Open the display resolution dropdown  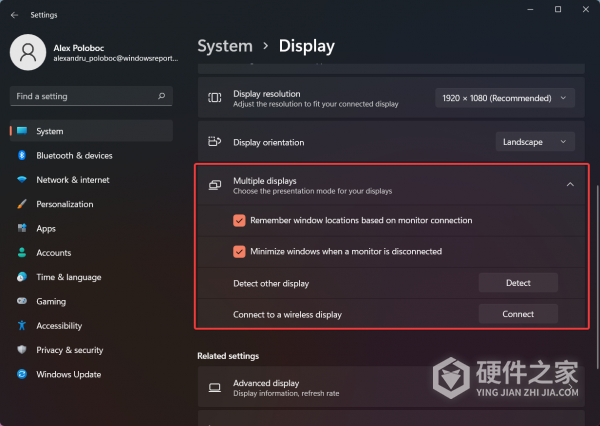[x=505, y=98]
